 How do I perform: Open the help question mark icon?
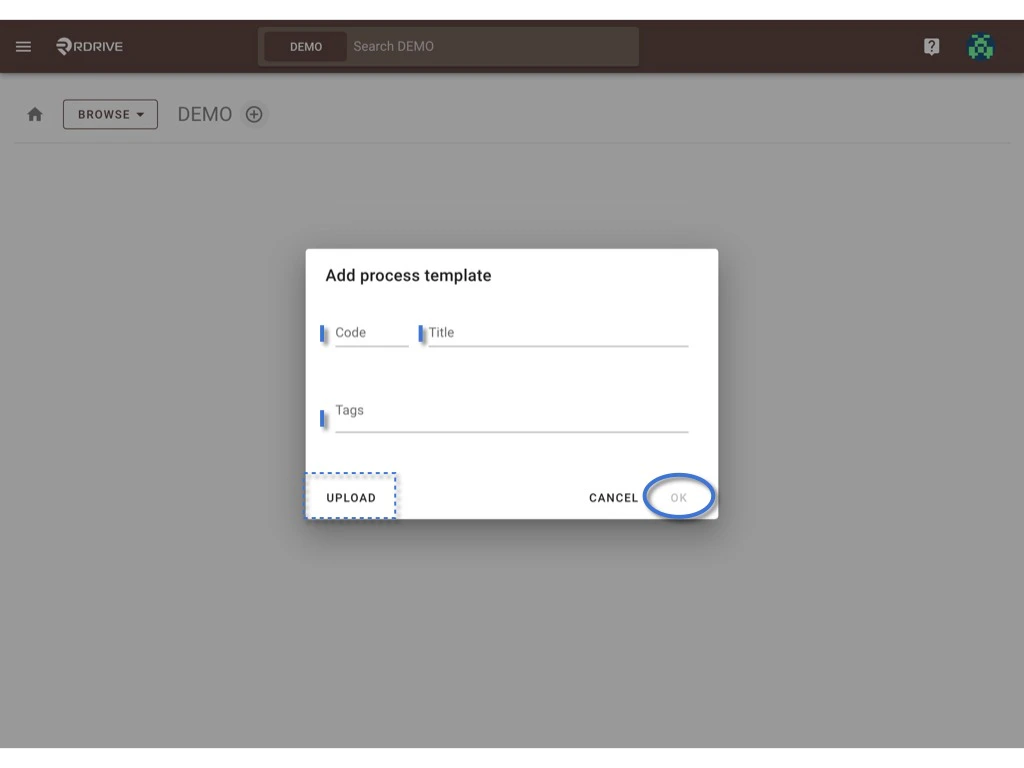931,46
